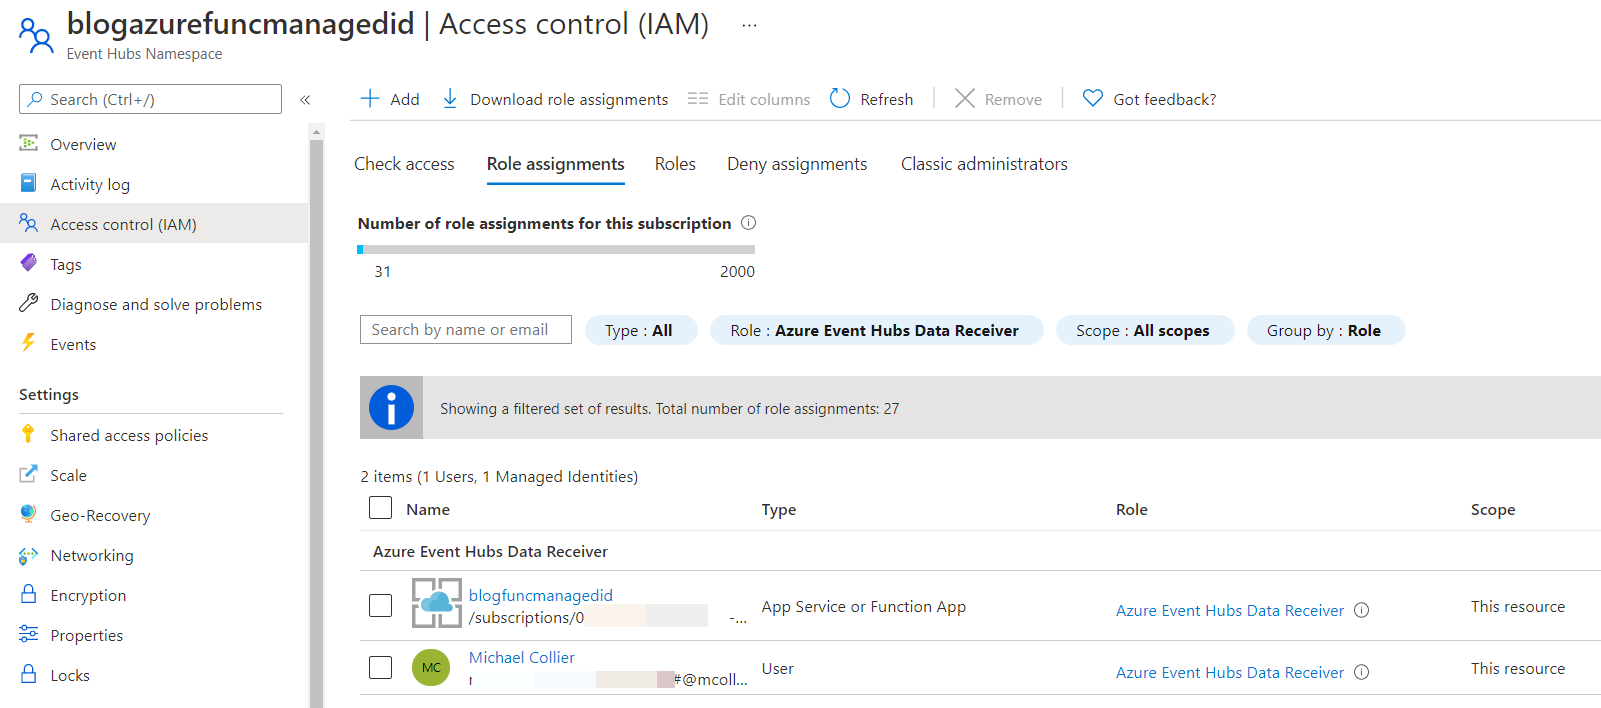Select the Role assignments tab
Viewport: 1601px width, 708px height.
555,164
